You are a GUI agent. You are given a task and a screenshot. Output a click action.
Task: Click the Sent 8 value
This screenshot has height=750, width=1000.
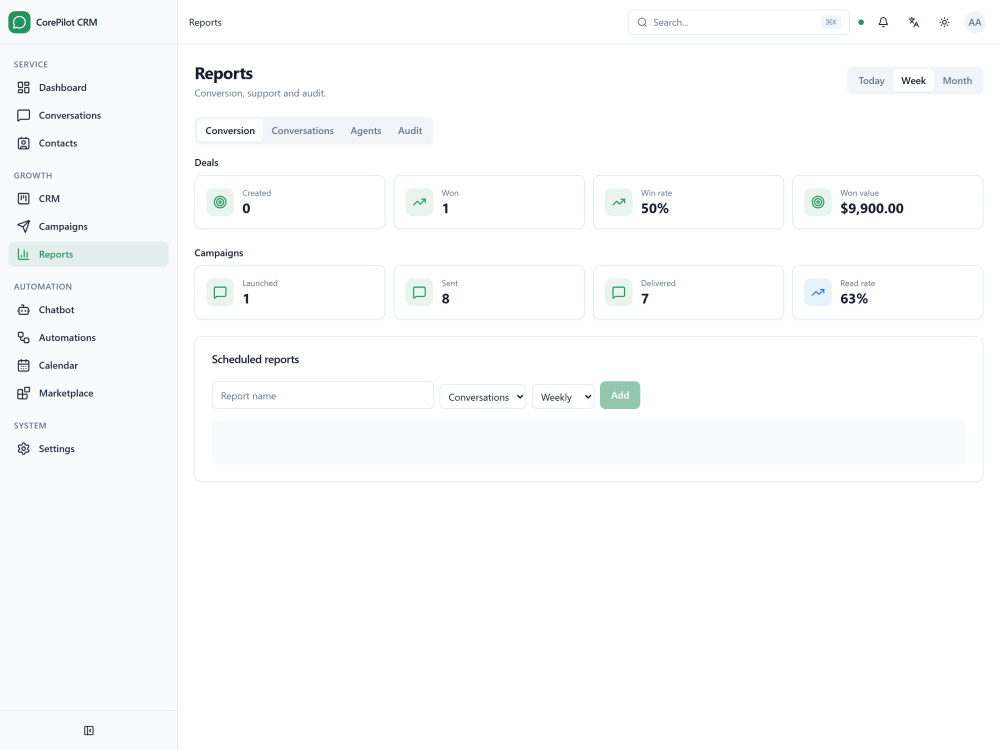click(445, 299)
